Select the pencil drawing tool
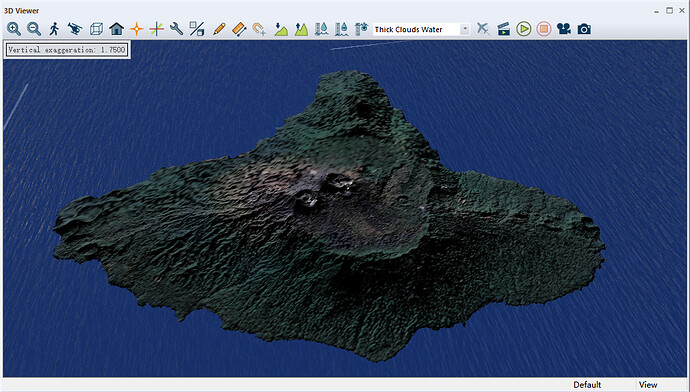 tap(219, 29)
